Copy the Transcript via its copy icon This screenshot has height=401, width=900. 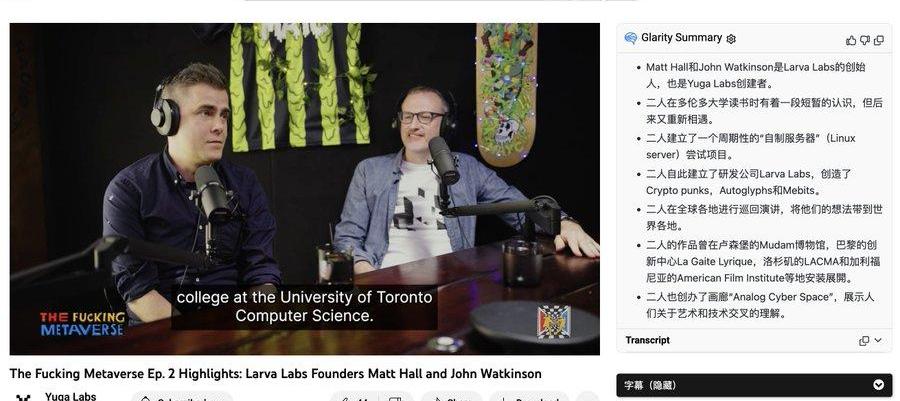click(864, 341)
